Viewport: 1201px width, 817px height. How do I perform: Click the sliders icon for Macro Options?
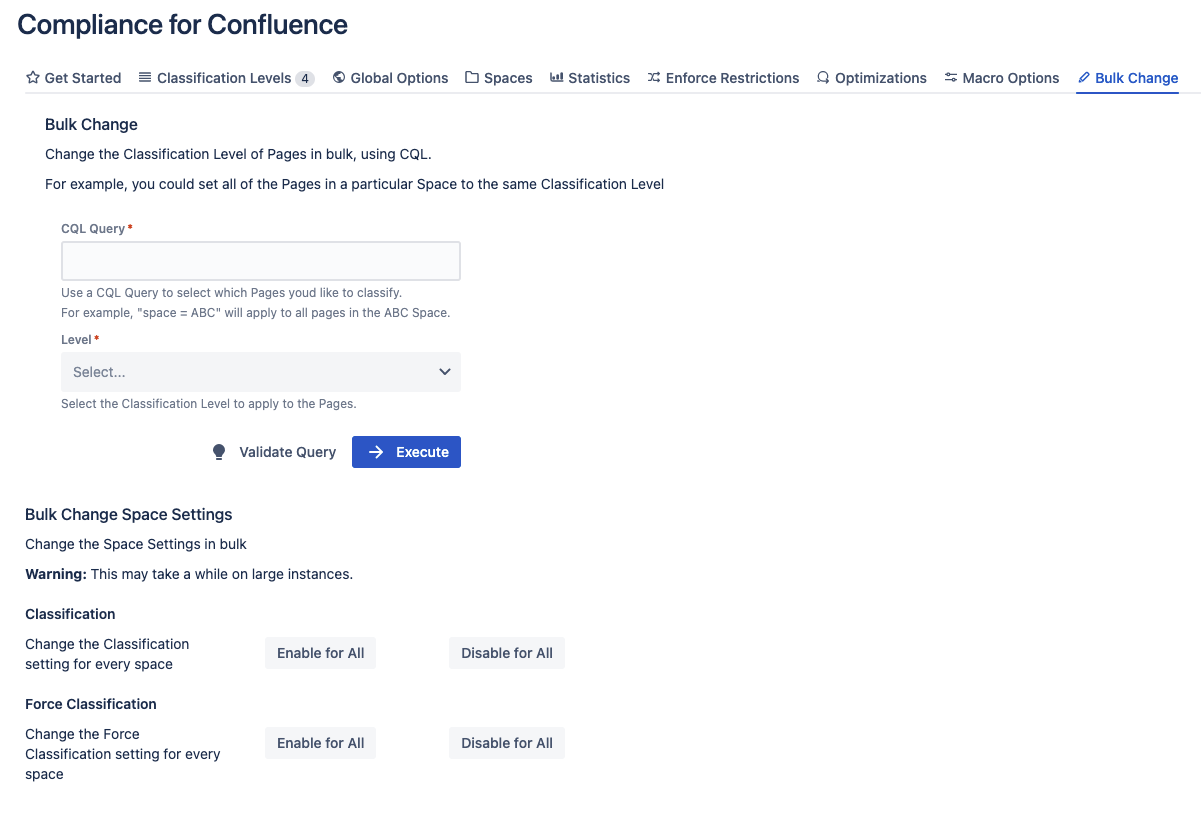coord(951,78)
